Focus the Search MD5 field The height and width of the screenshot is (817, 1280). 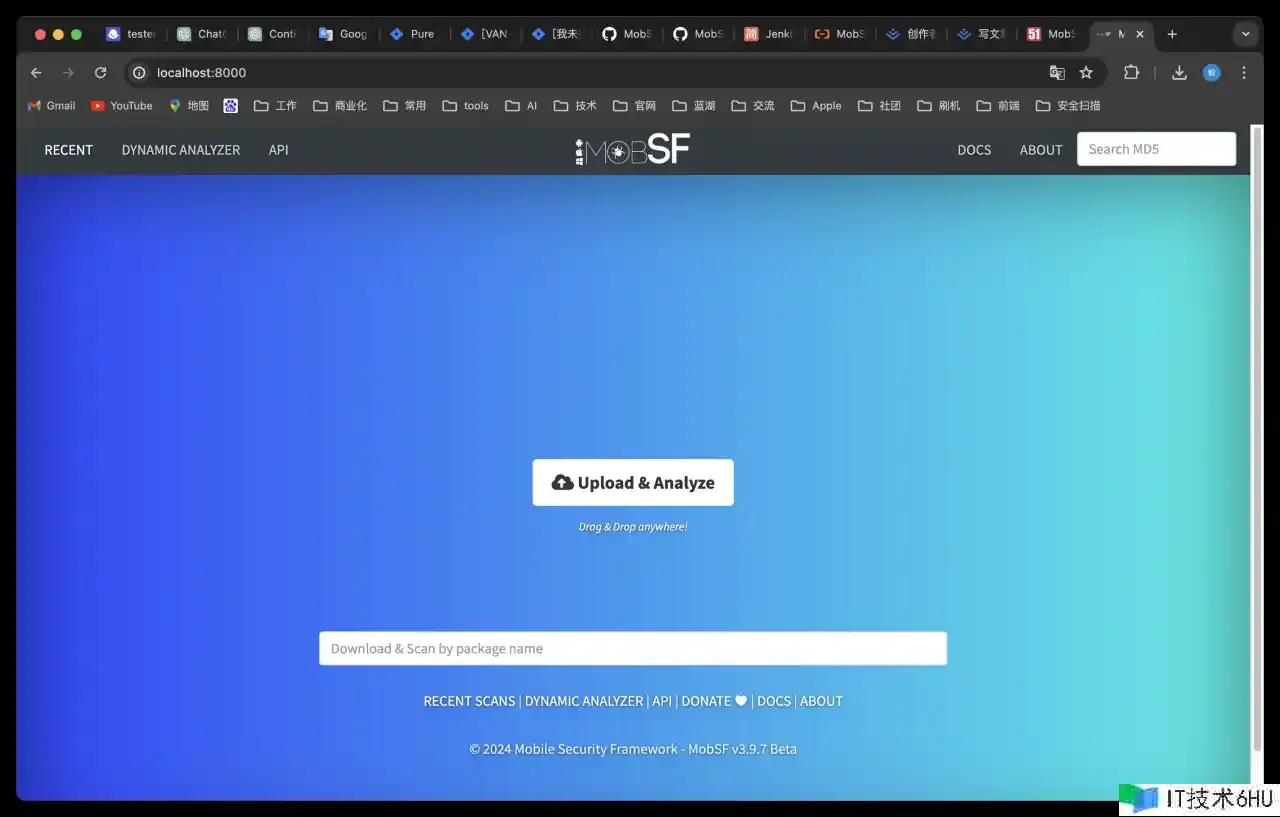1156,149
